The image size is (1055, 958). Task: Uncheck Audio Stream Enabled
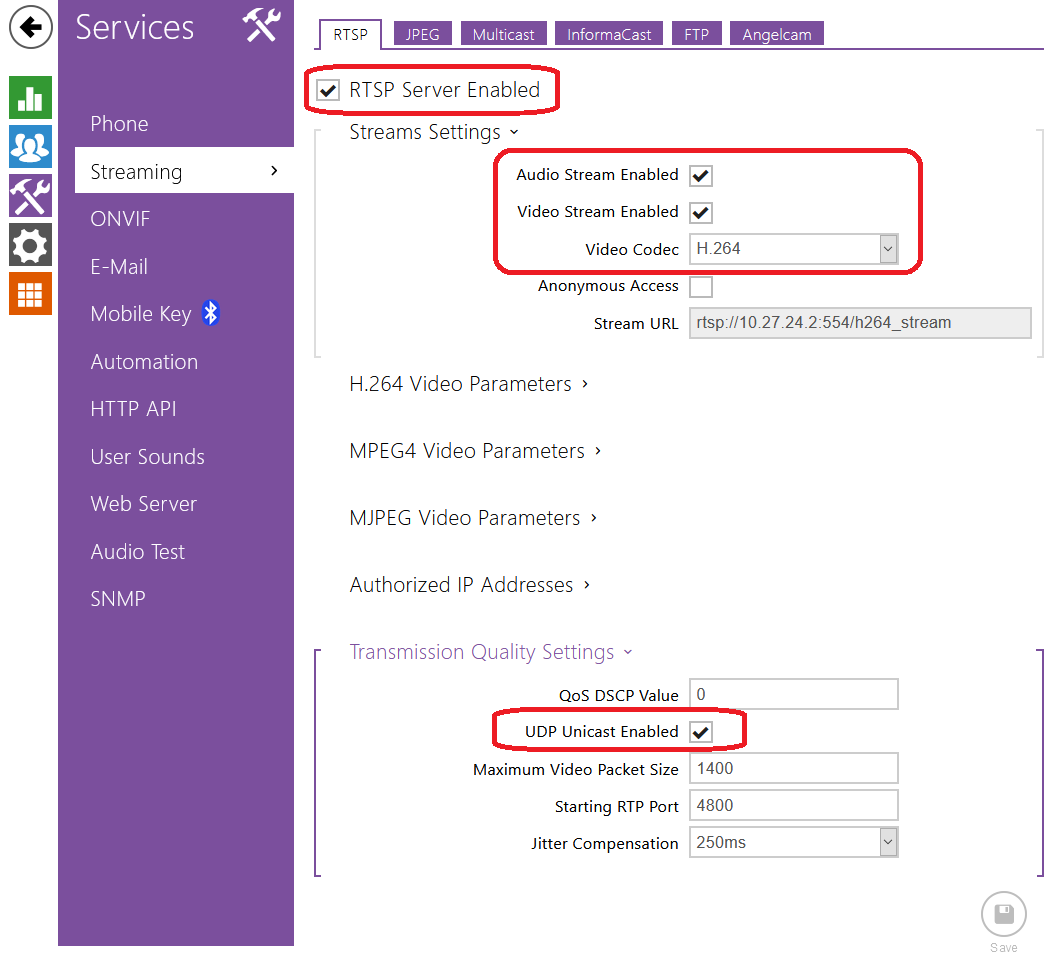click(700, 176)
